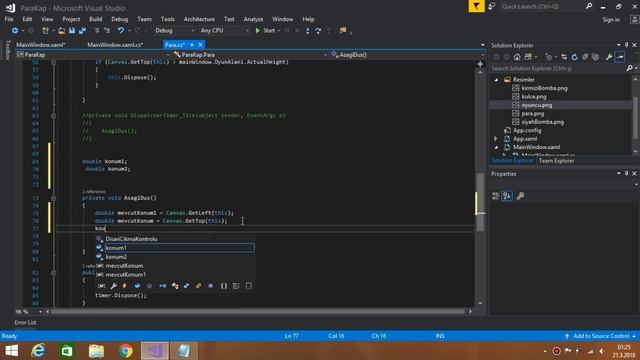Switch the Properties panel to Categorized view

tap(496, 196)
